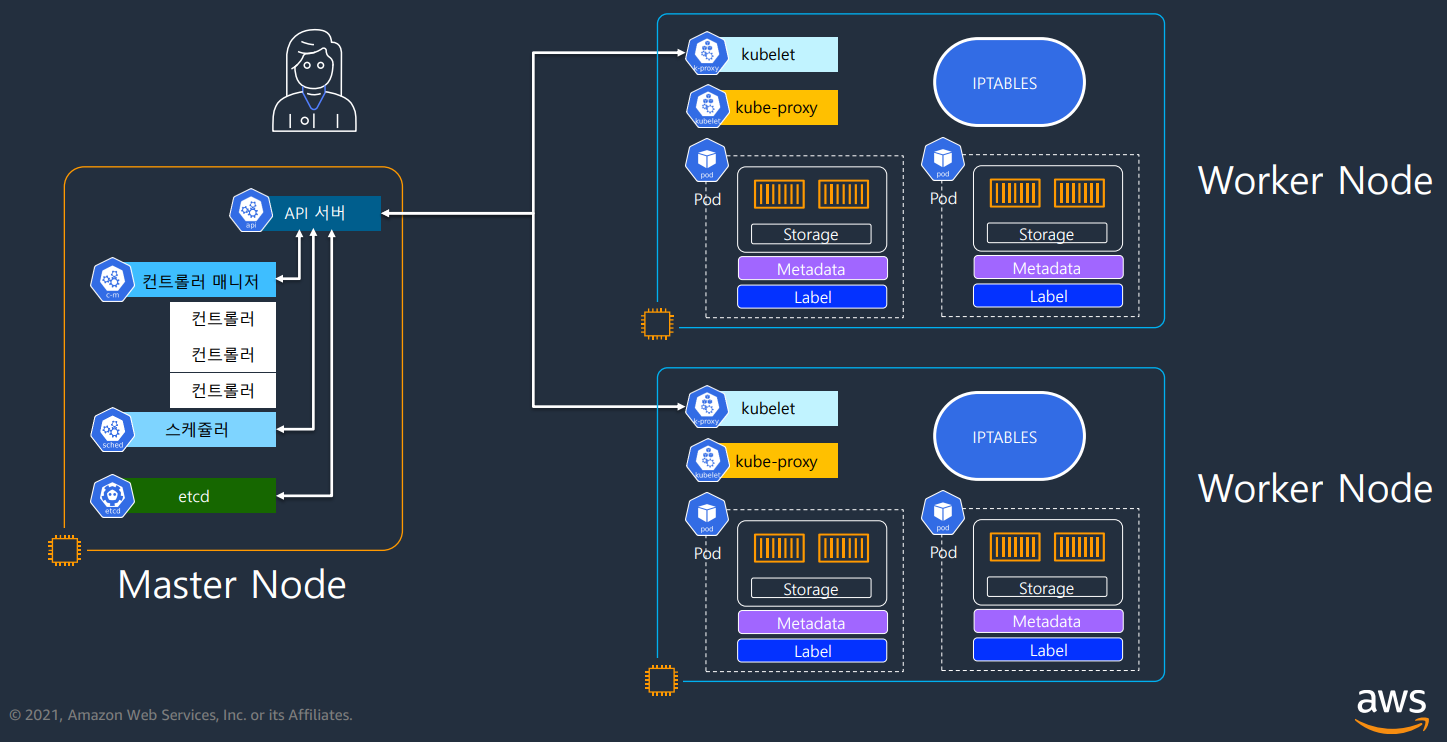Select the kubelet box in lower Worker Node

pyautogui.click(x=775, y=409)
